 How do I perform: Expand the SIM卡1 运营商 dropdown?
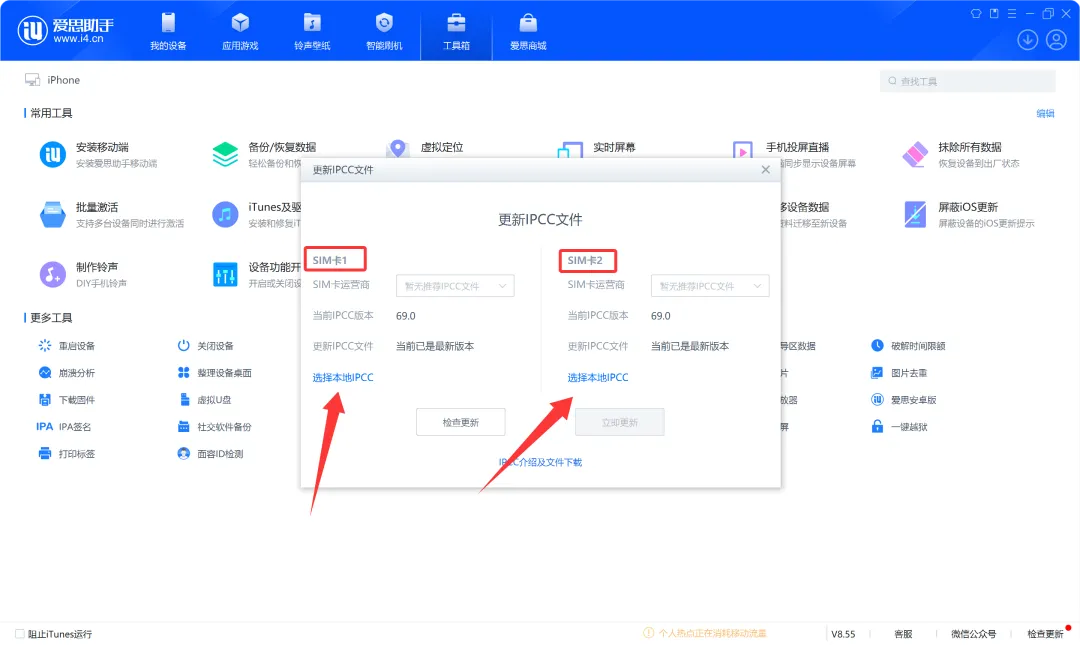click(x=455, y=285)
